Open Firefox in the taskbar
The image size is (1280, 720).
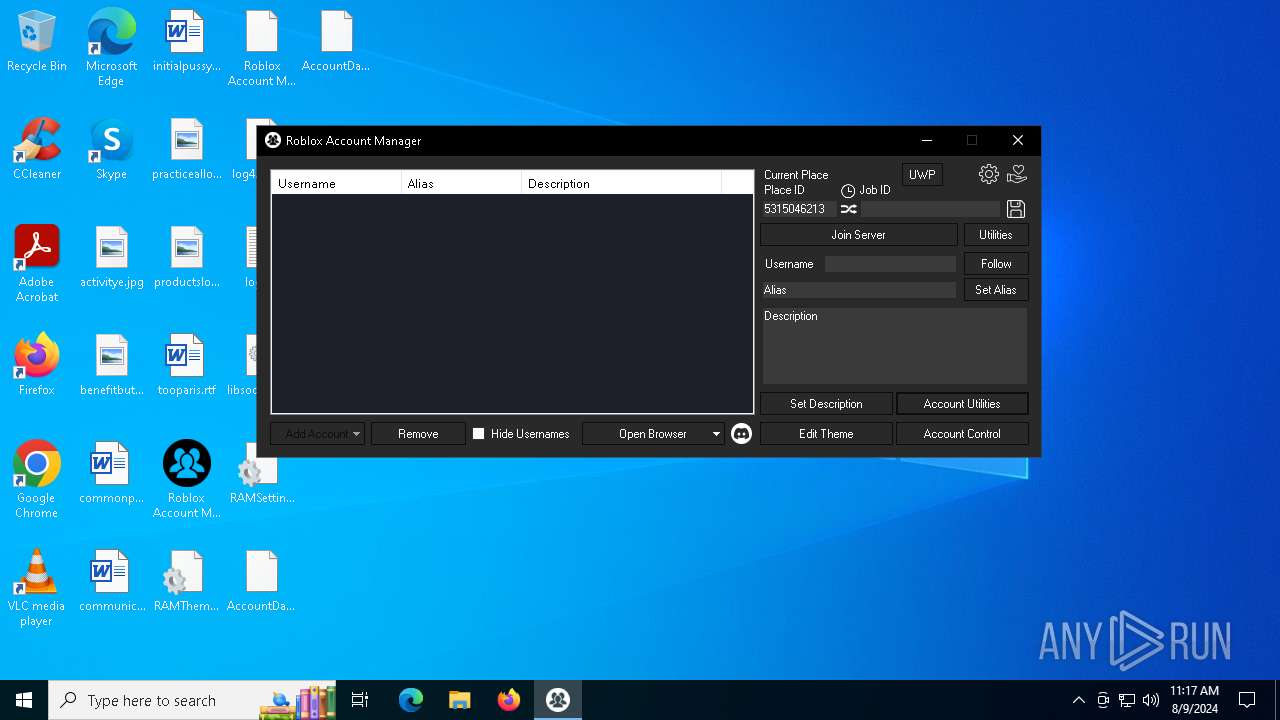(509, 700)
